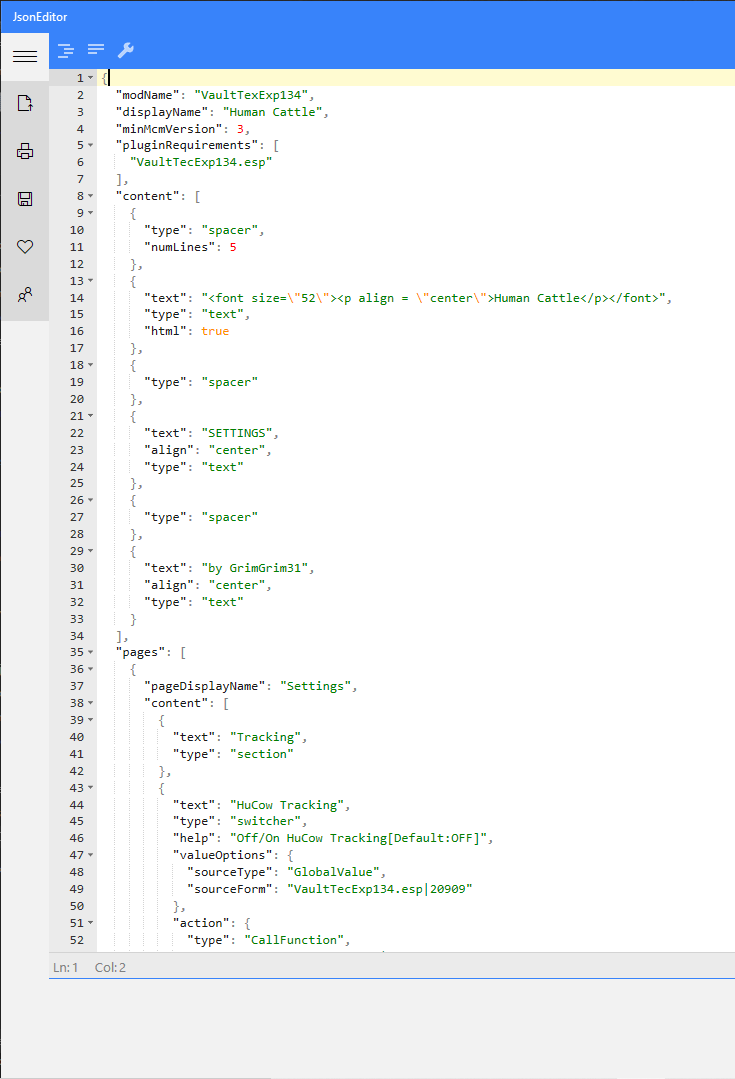
Task: Click line number 22 in the gutter
Action: click(77, 433)
